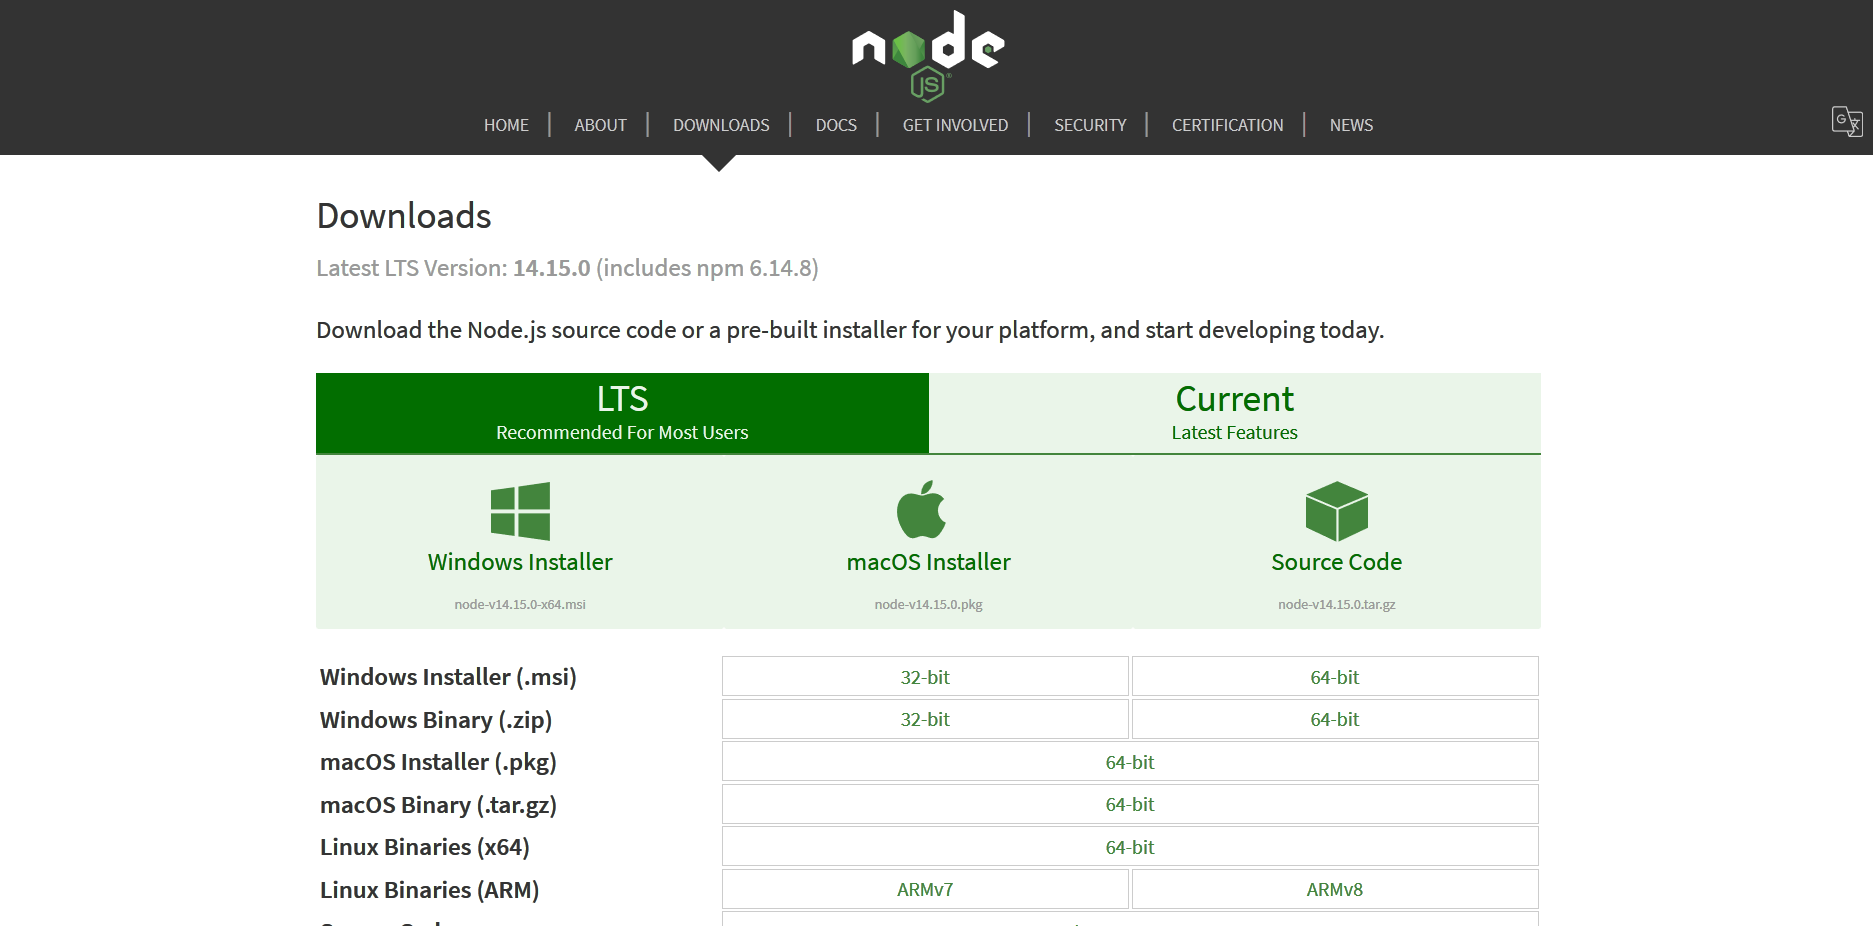
Task: Download 64-bit Linux Binaries (x64)
Action: [1130, 847]
